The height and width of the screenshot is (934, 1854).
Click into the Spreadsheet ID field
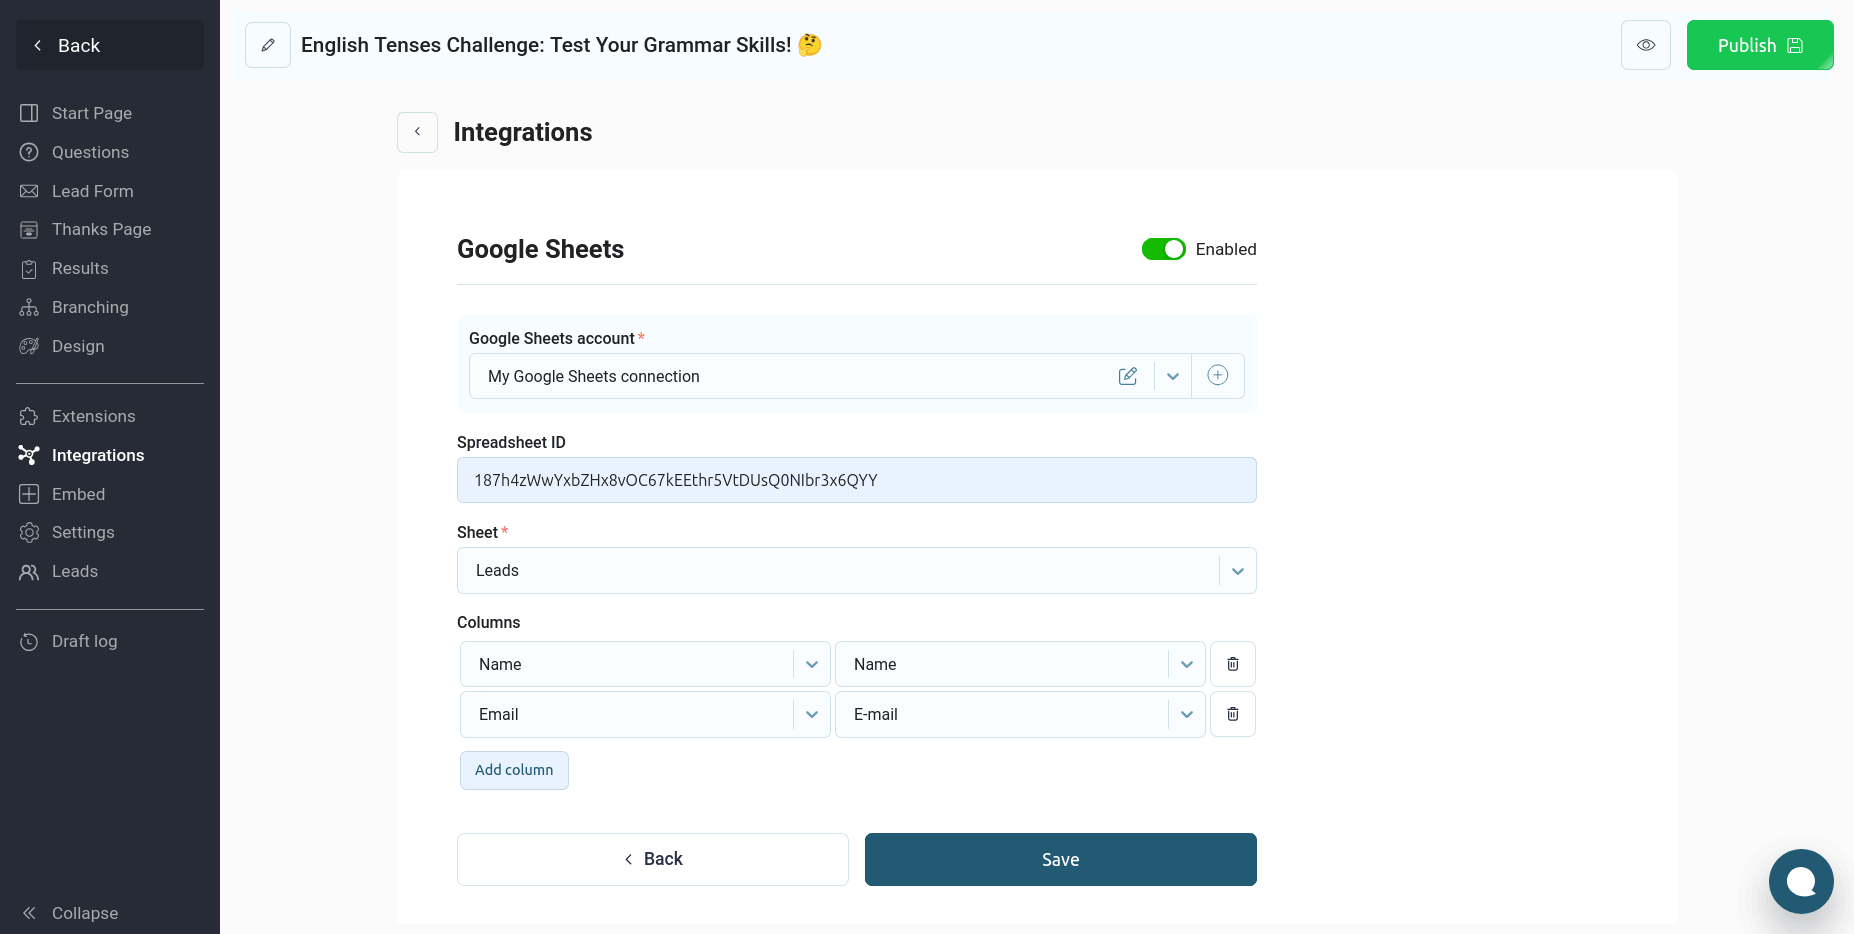click(856, 480)
